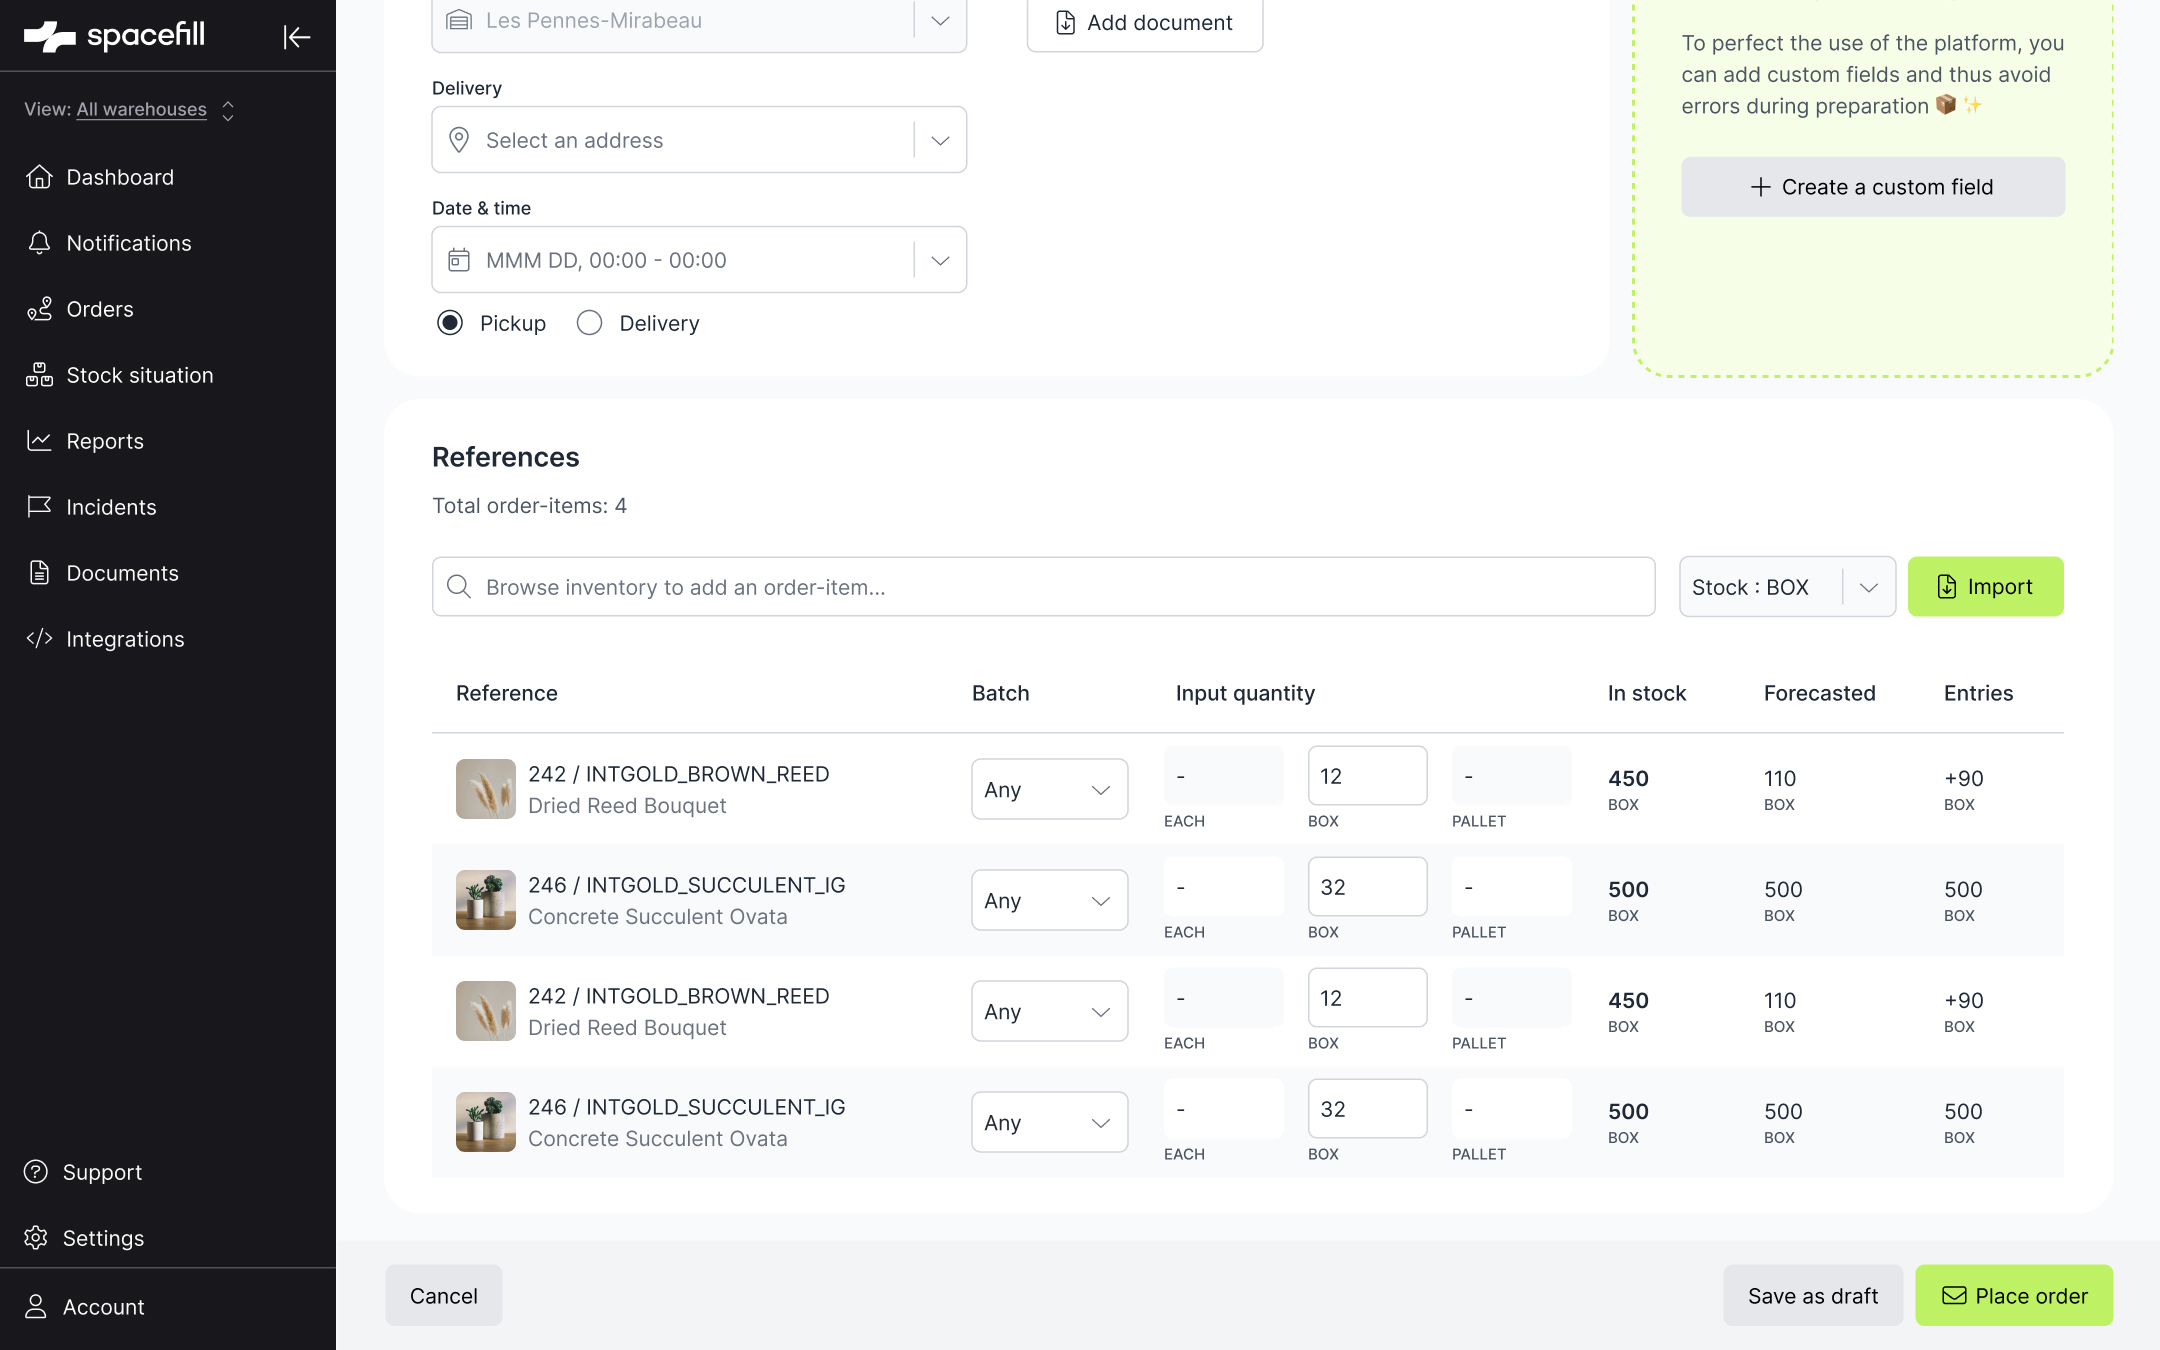2160x1350 pixels.
Task: Open Stock situation in sidebar
Action: coord(140,375)
